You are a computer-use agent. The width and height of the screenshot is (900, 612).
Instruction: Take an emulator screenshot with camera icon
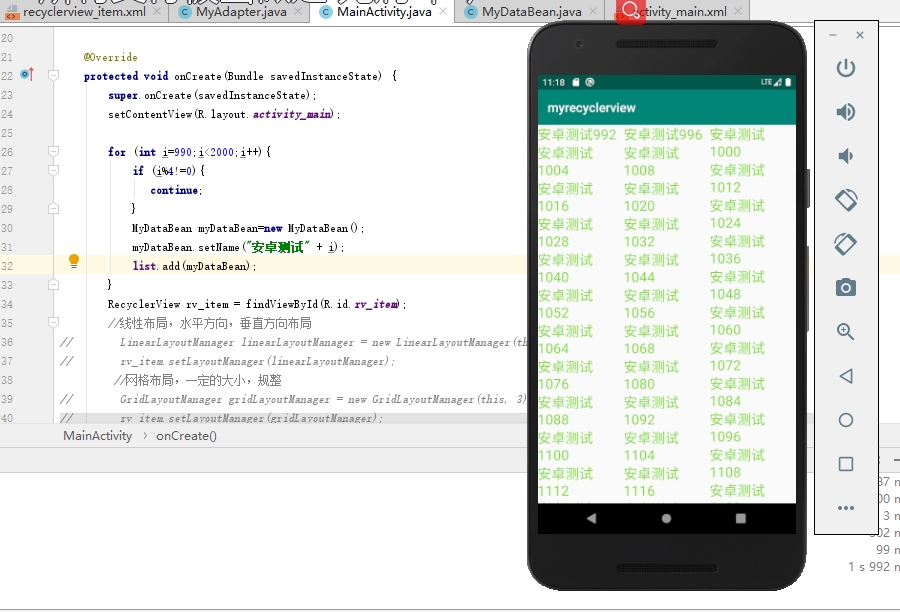[x=846, y=288]
